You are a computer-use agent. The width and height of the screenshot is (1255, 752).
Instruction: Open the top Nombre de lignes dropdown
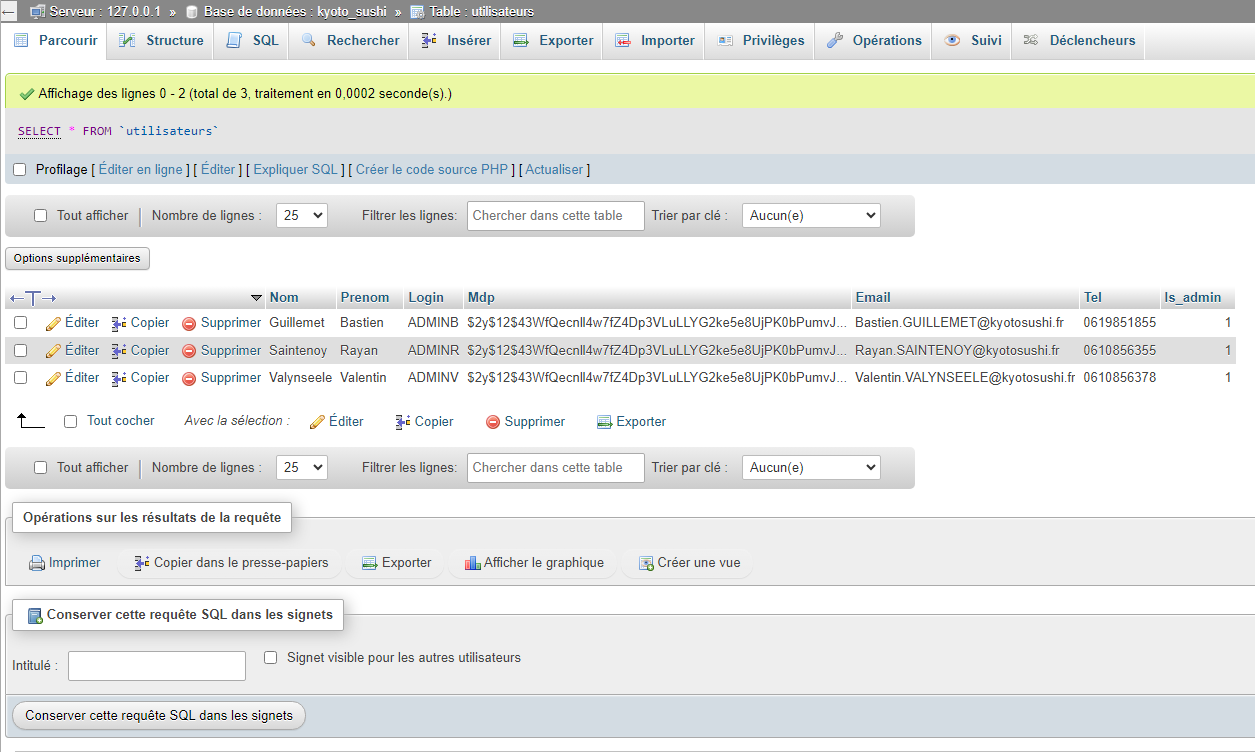click(301, 215)
